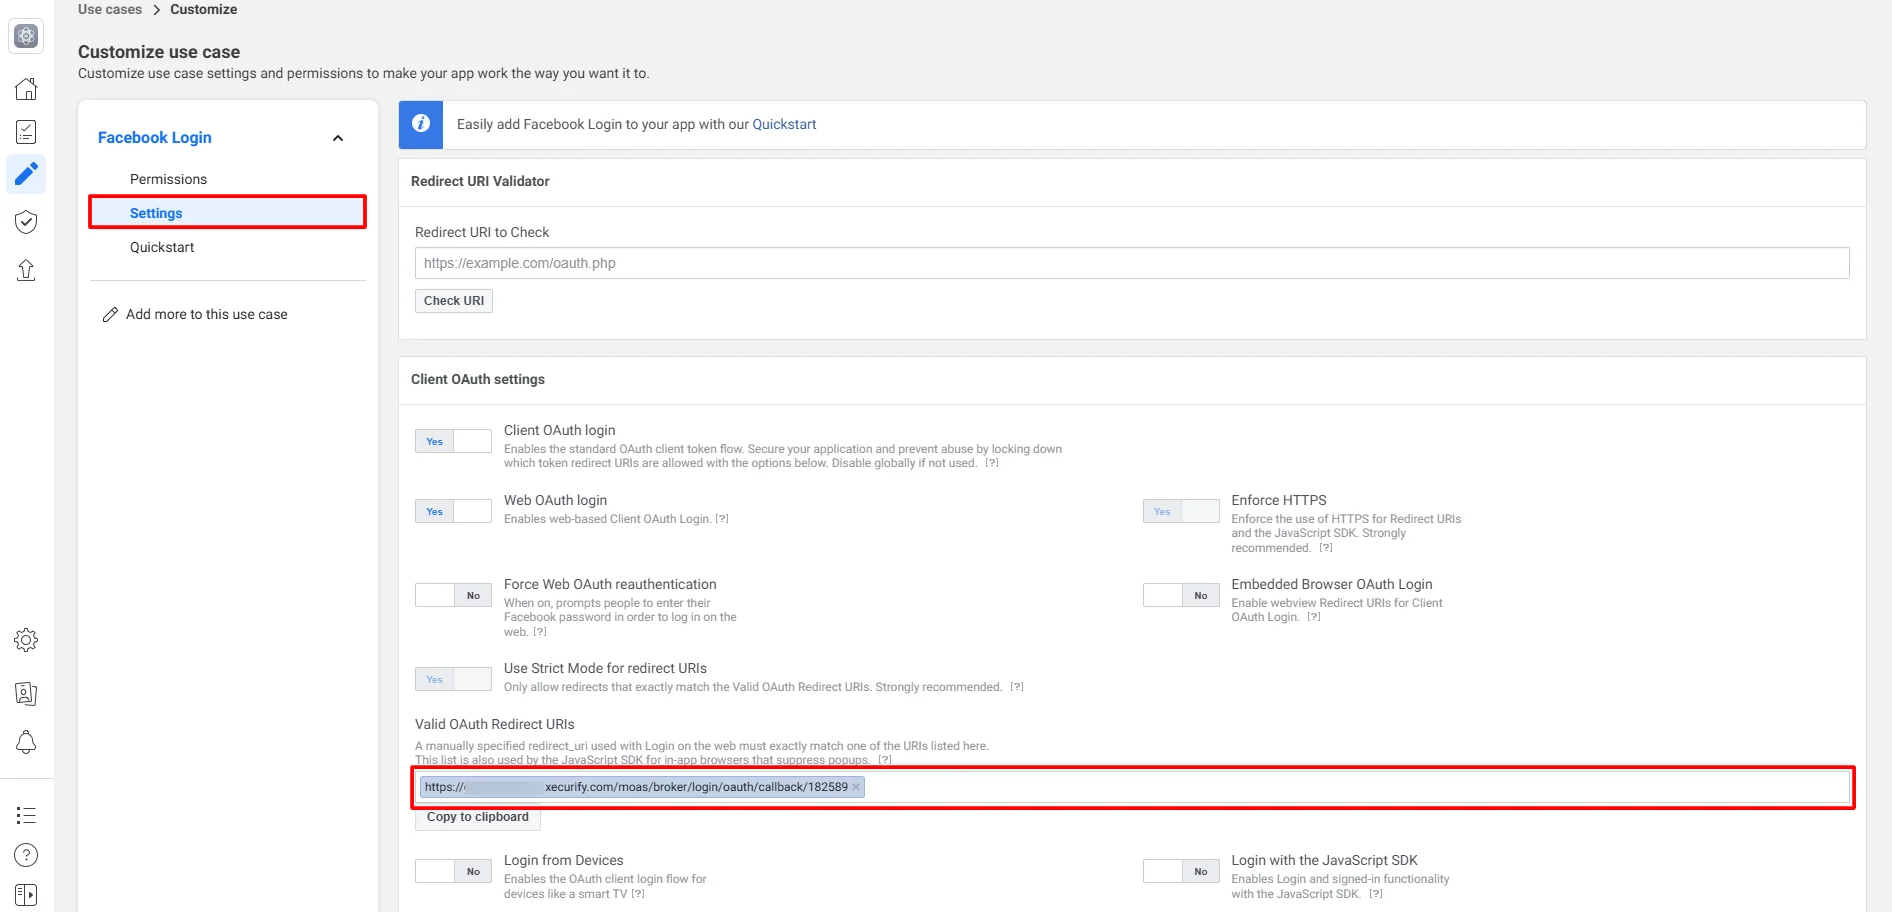Screen dimensions: 1892x912
Task: Click the publish arrow icon in sidebar
Action: (26, 271)
